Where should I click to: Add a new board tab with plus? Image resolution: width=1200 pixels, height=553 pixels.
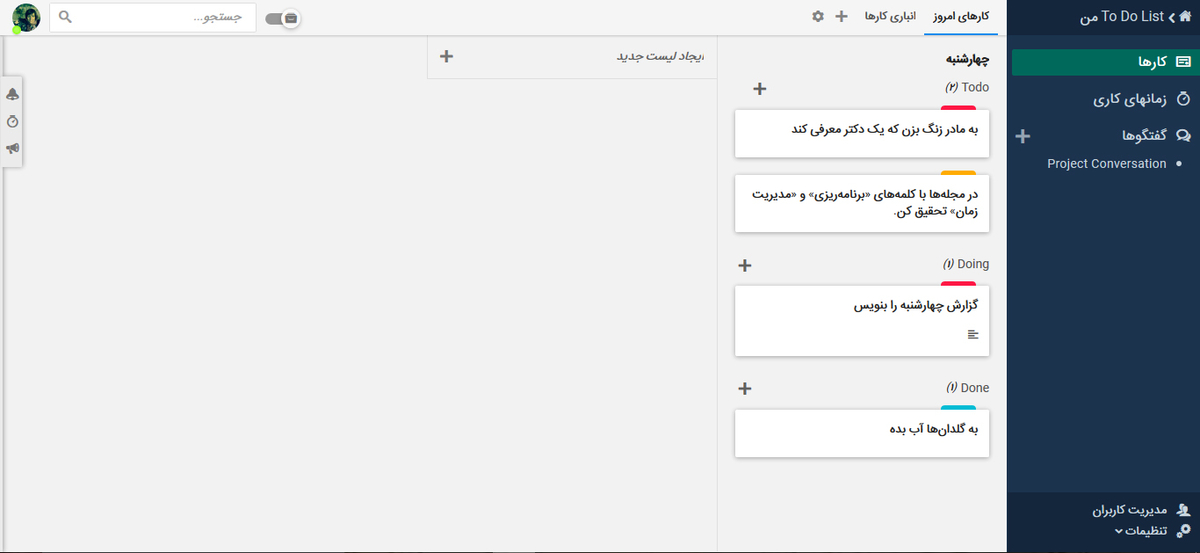click(841, 17)
